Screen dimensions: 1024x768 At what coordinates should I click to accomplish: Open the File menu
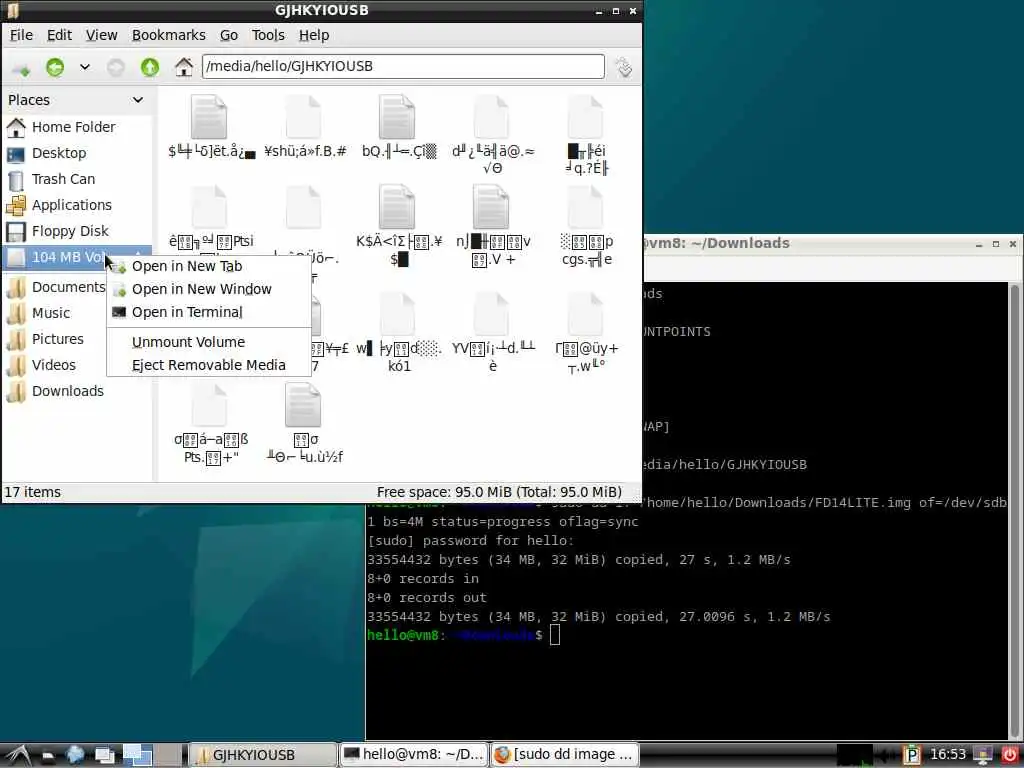point(21,35)
